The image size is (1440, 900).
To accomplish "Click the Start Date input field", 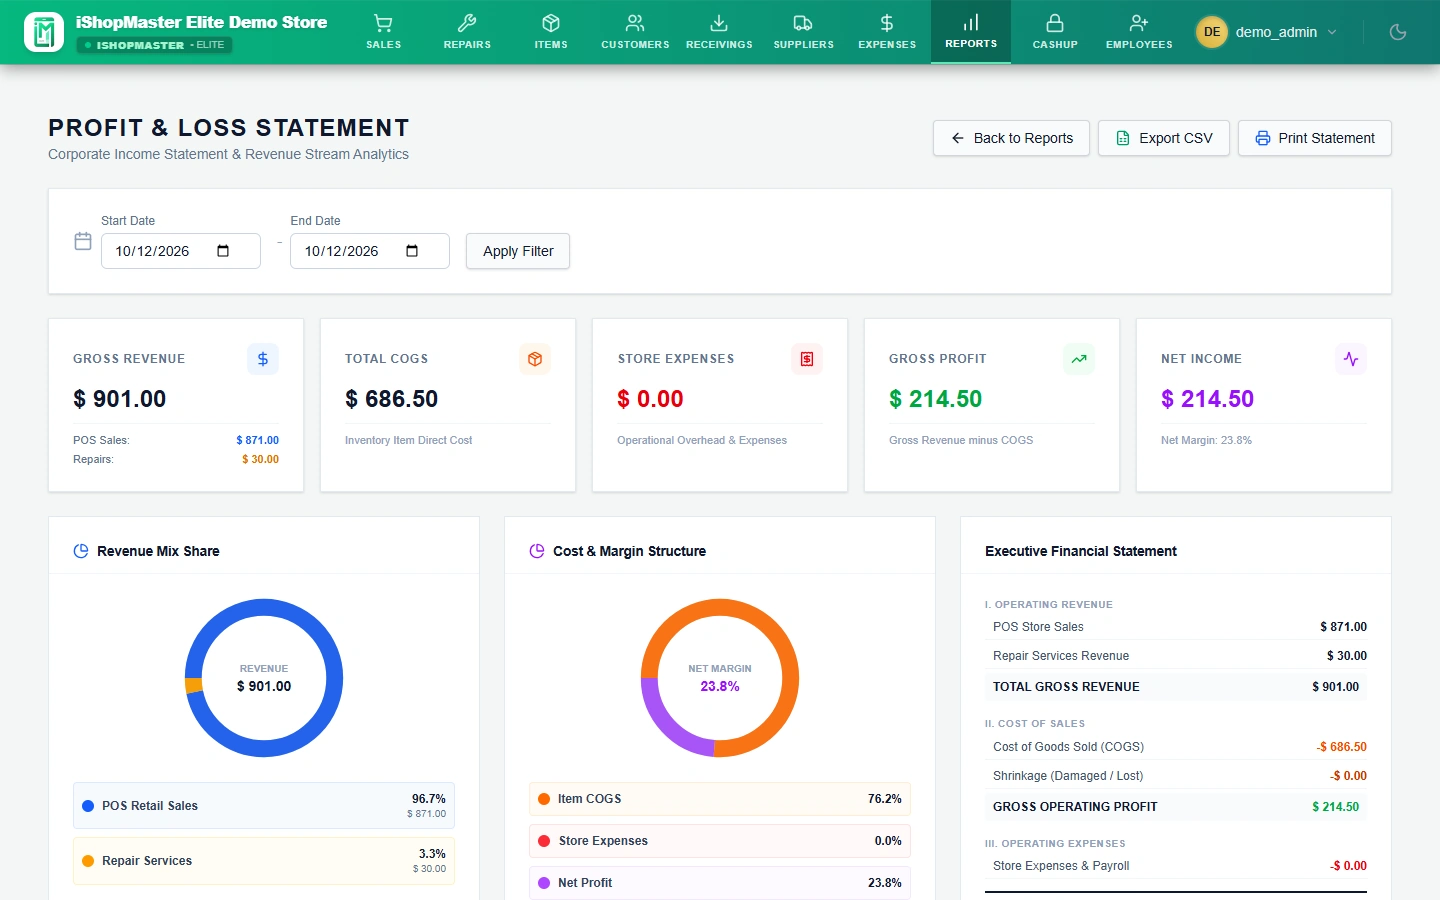I will point(181,251).
